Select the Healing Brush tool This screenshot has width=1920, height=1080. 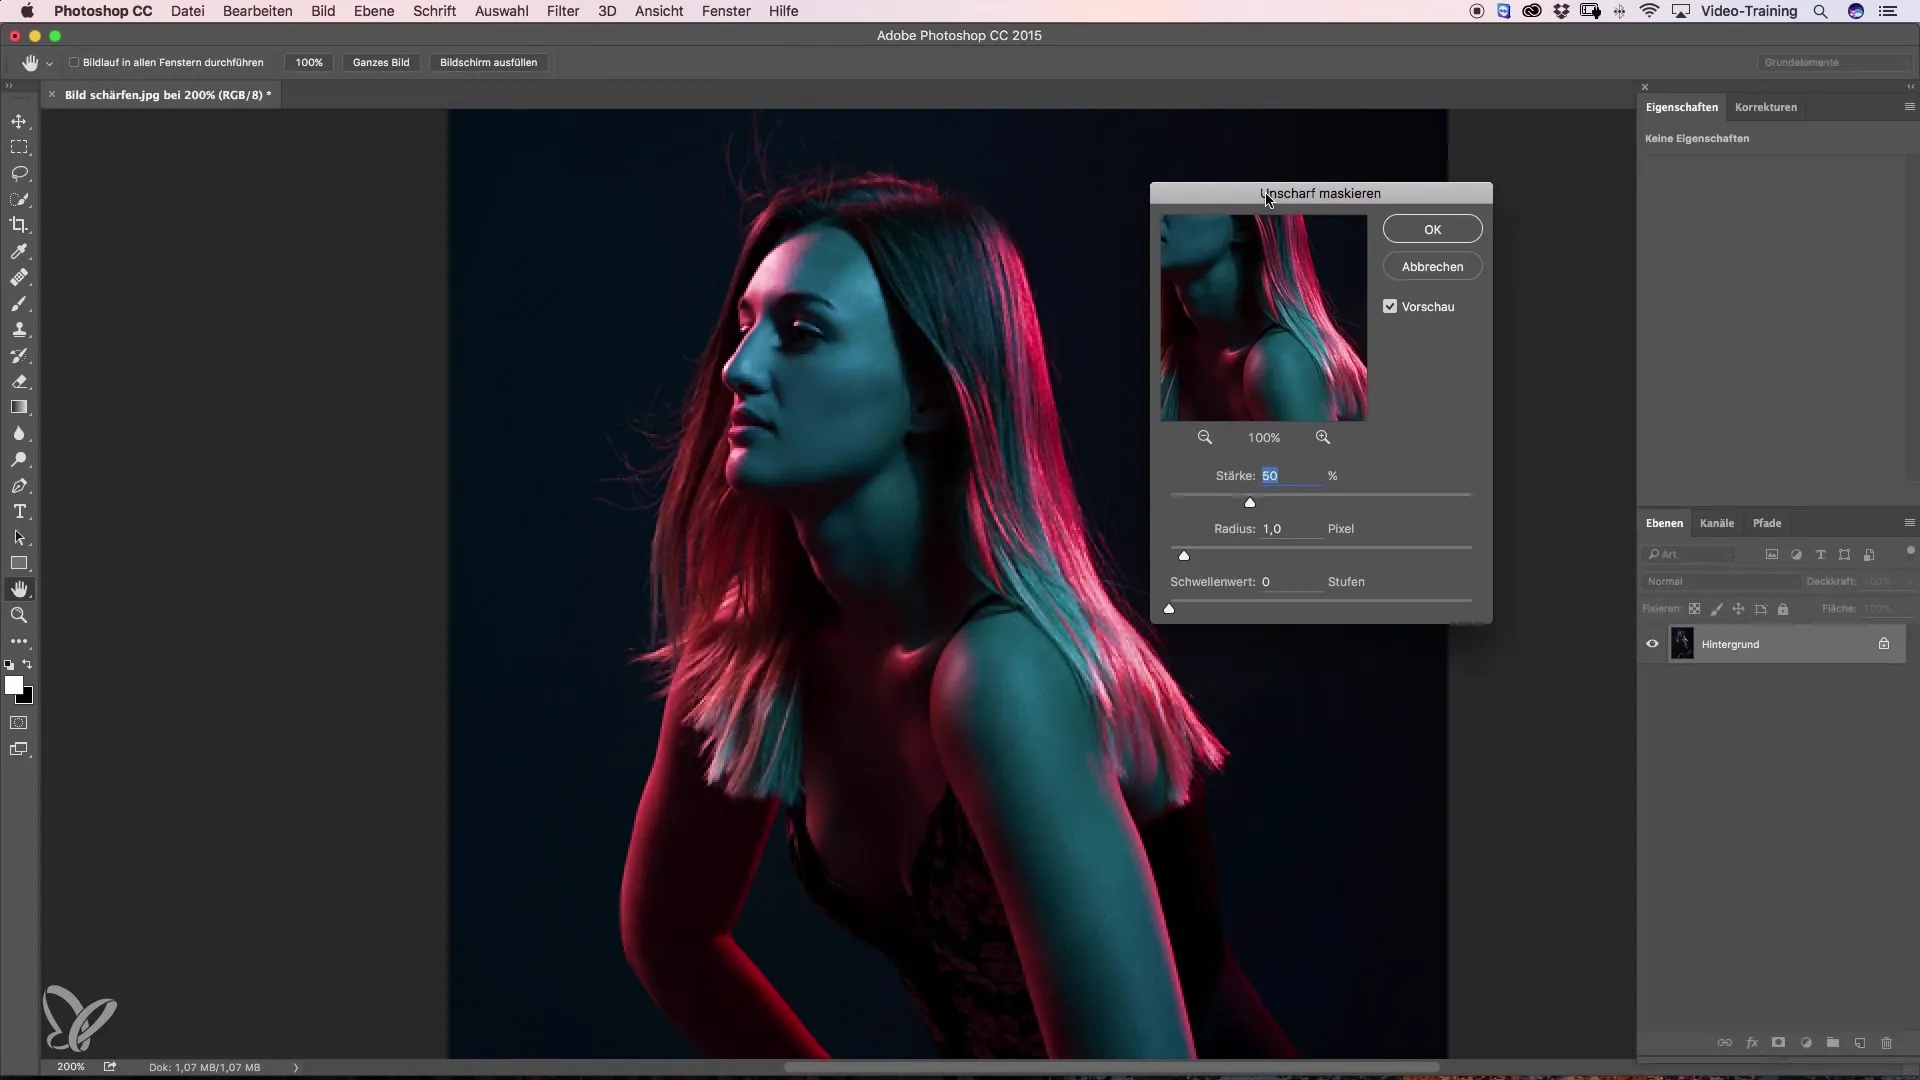[19, 277]
